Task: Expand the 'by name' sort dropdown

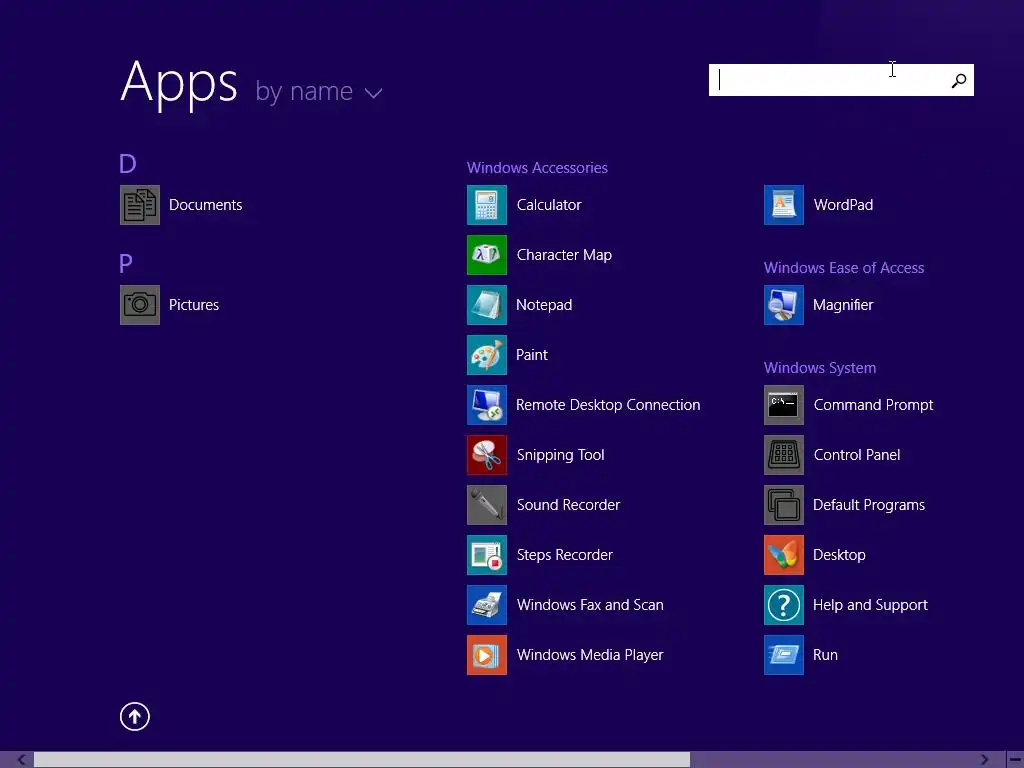Action: 318,91
